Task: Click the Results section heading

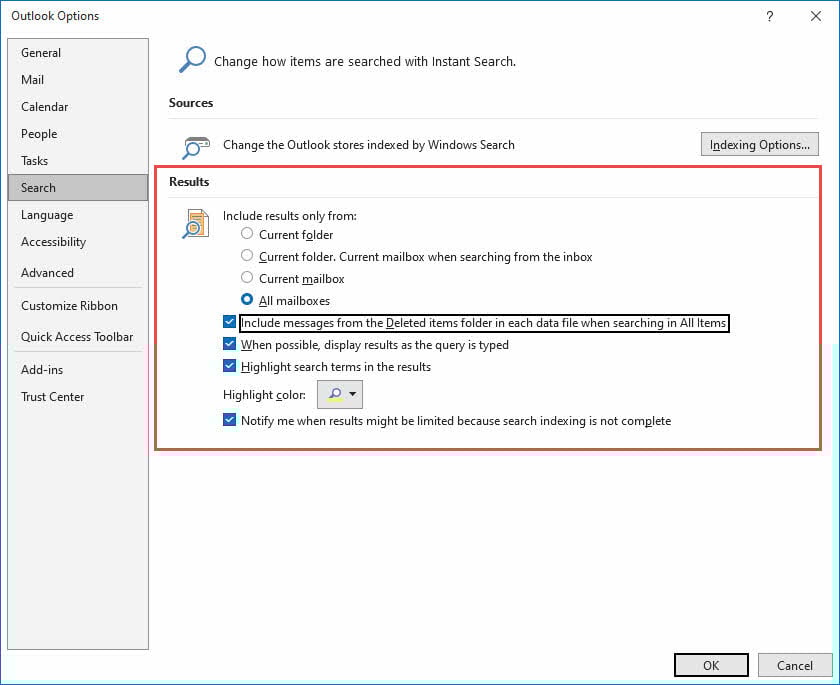Action: (x=189, y=182)
